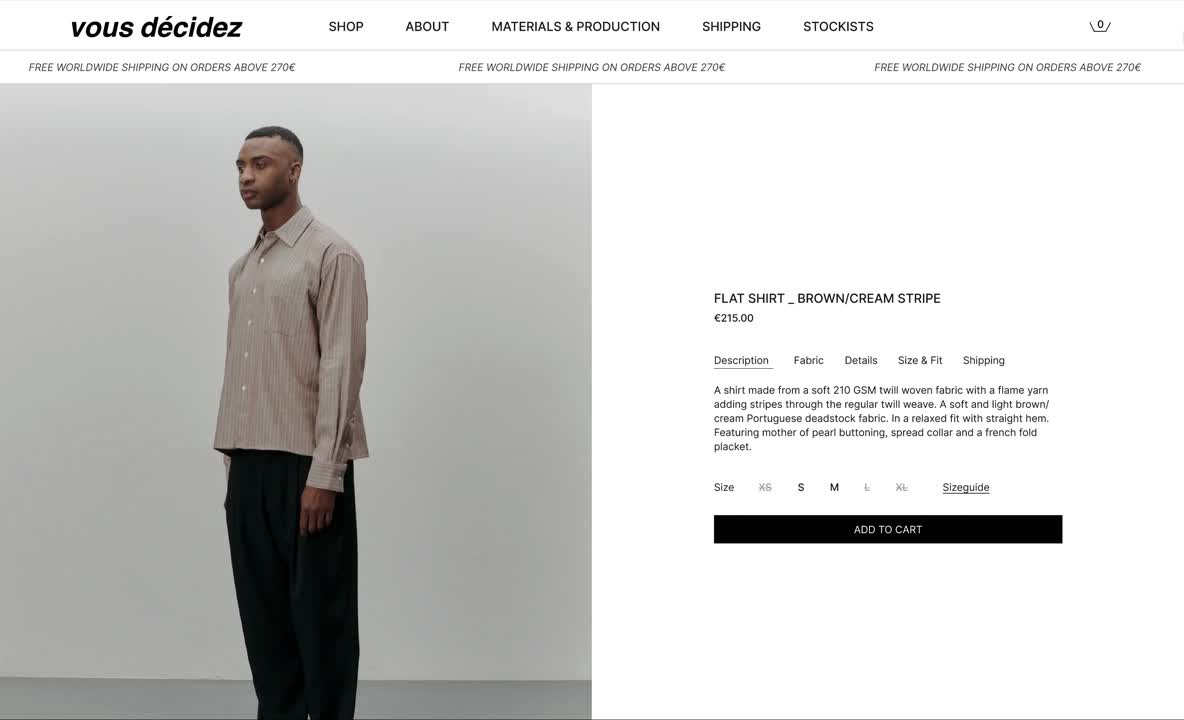The image size is (1184, 720).
Task: Choose the crossed-out L size
Action: pos(867,488)
